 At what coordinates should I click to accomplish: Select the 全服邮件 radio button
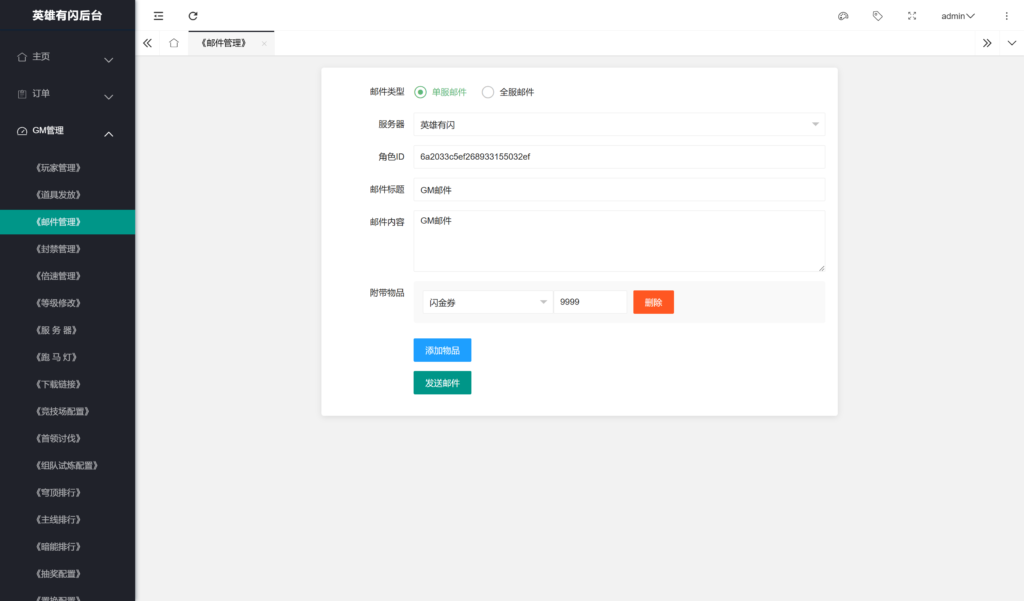(x=488, y=92)
